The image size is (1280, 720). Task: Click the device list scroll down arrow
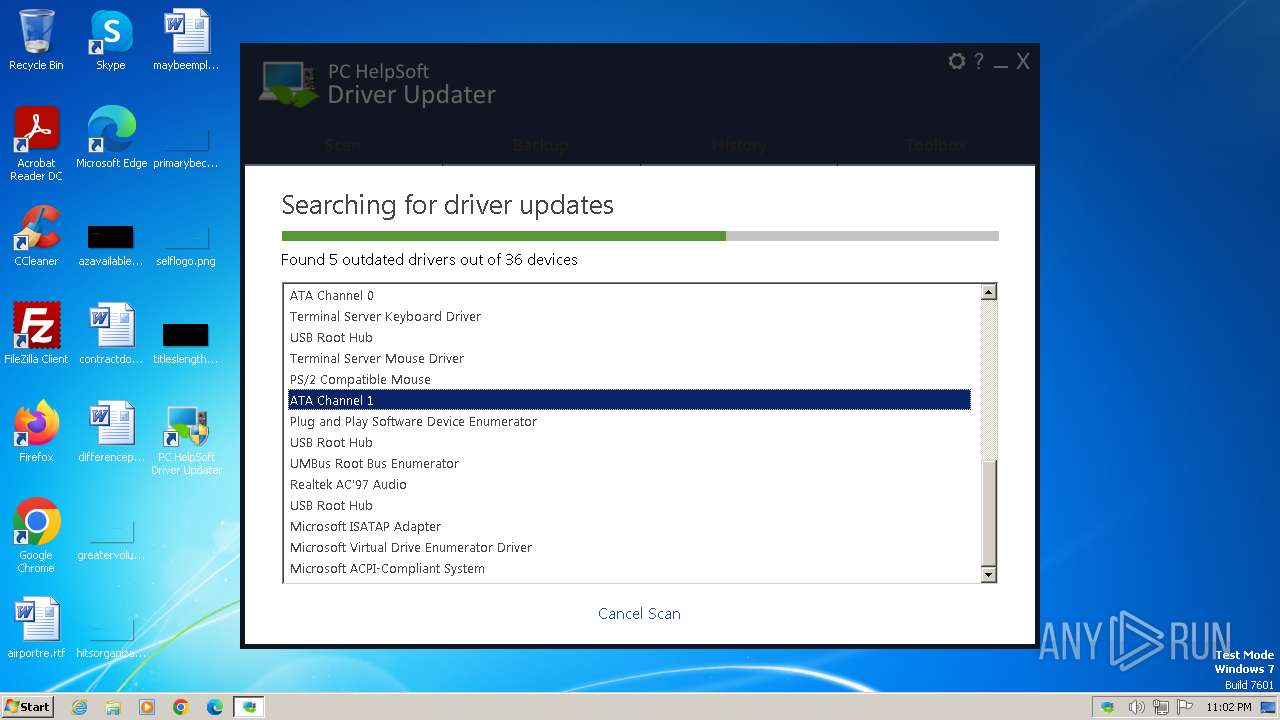(x=988, y=575)
